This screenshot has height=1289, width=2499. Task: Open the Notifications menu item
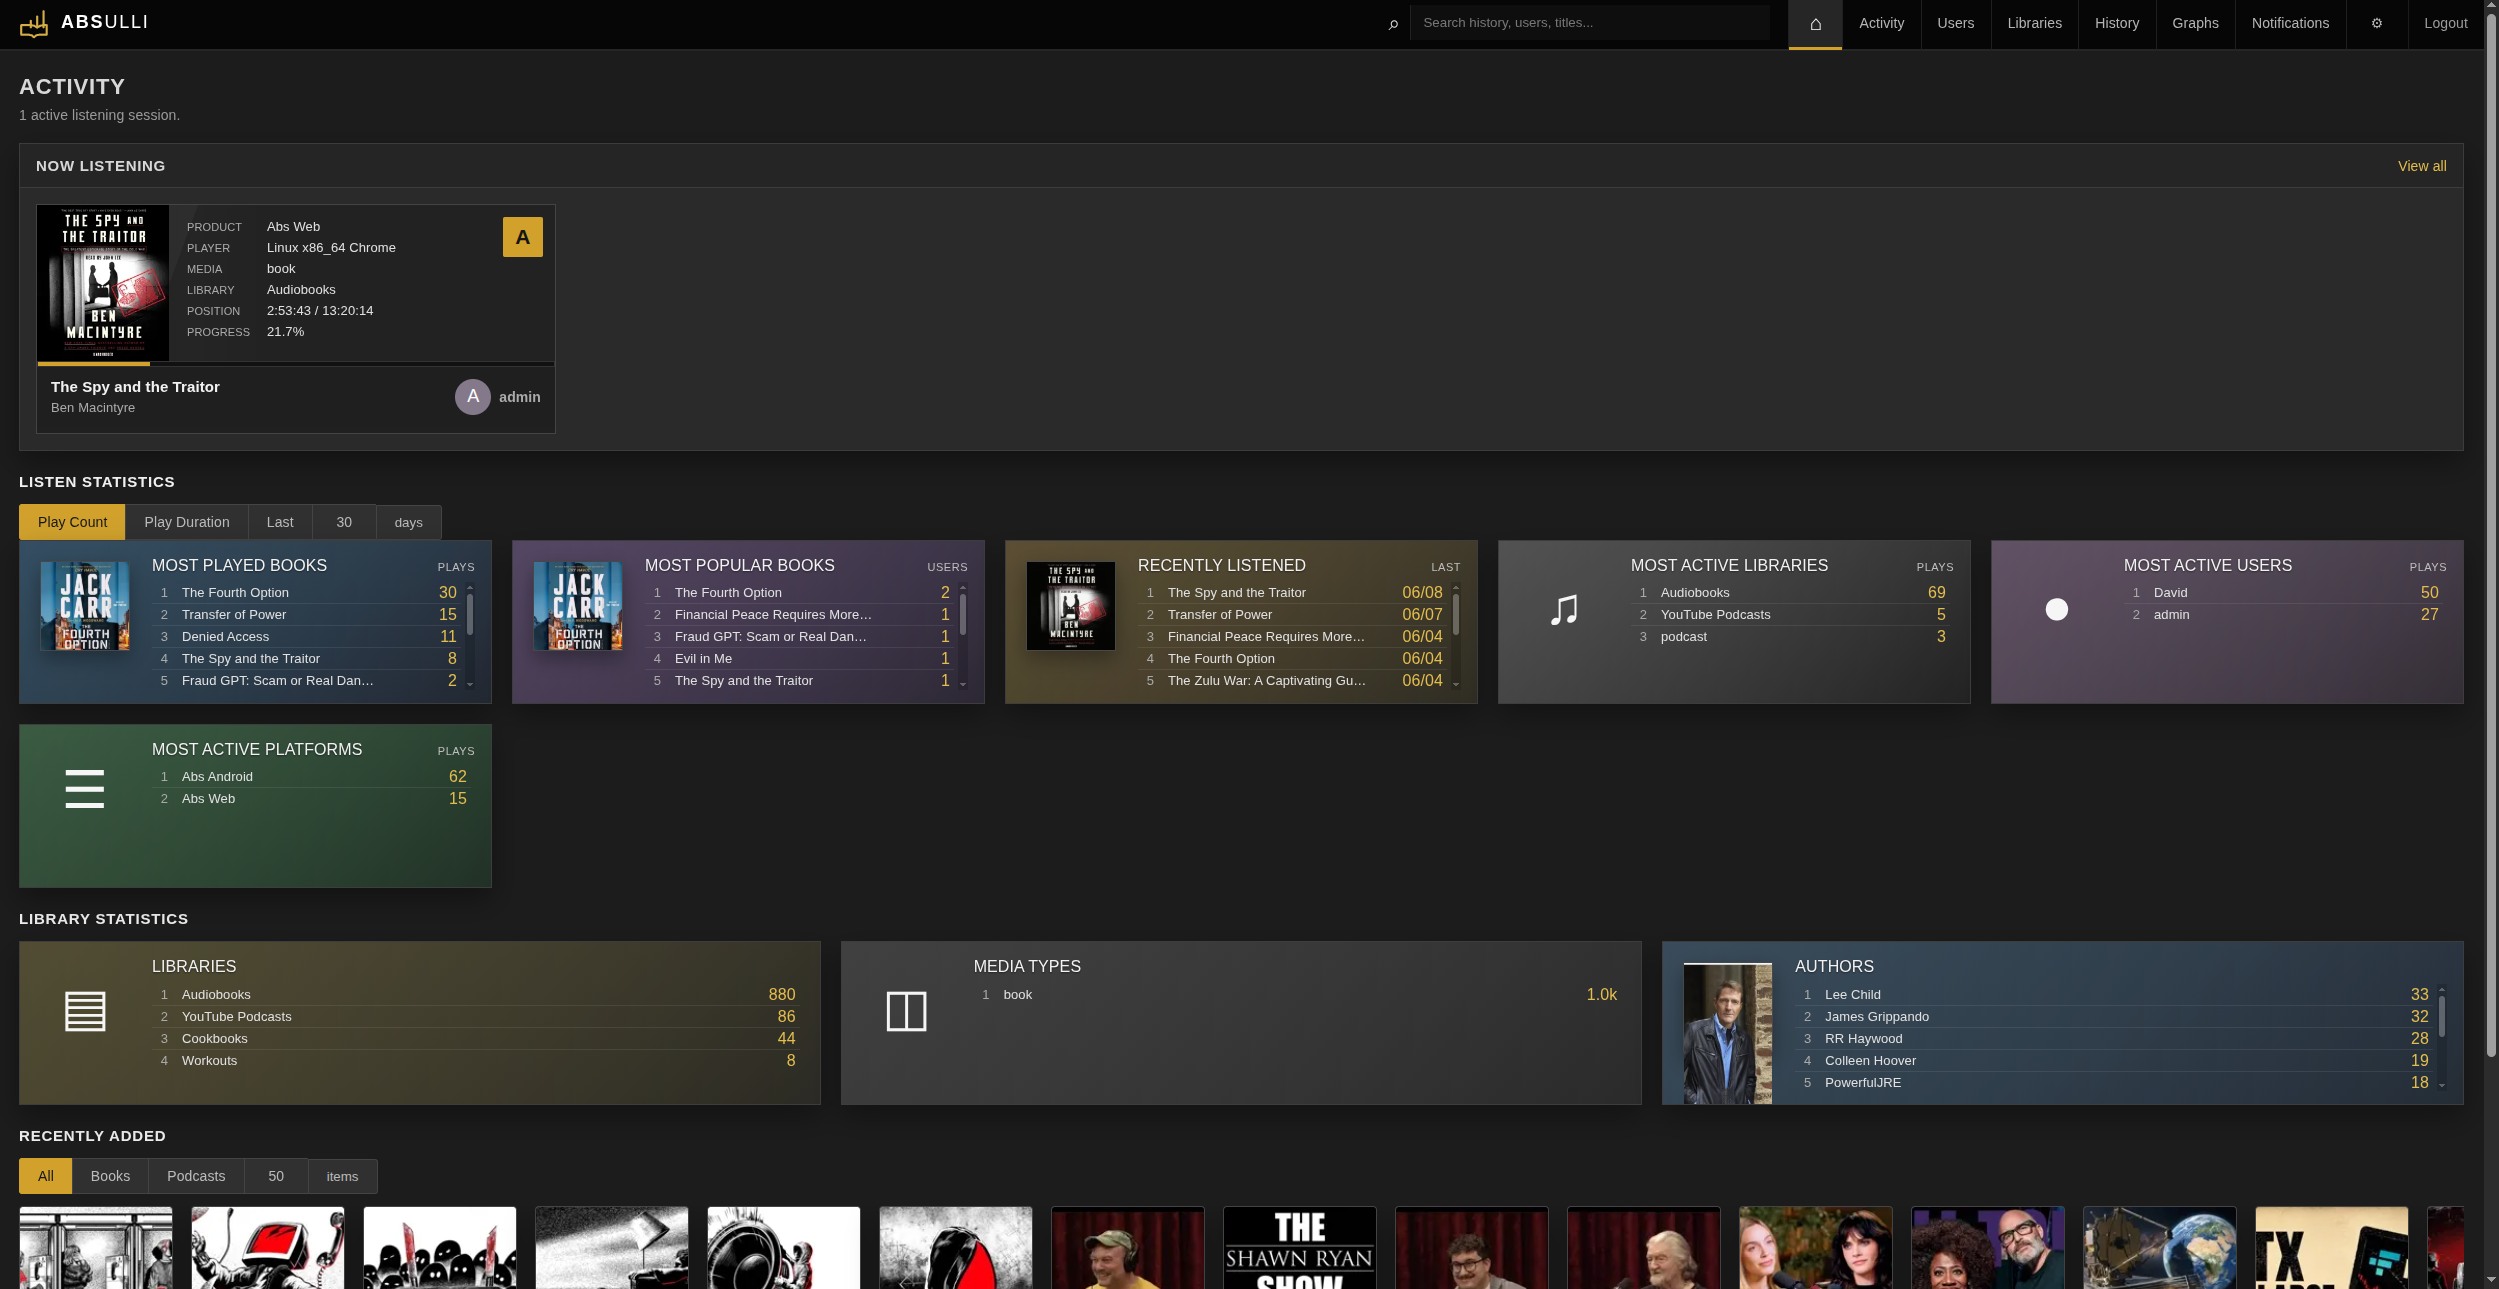tap(2290, 24)
